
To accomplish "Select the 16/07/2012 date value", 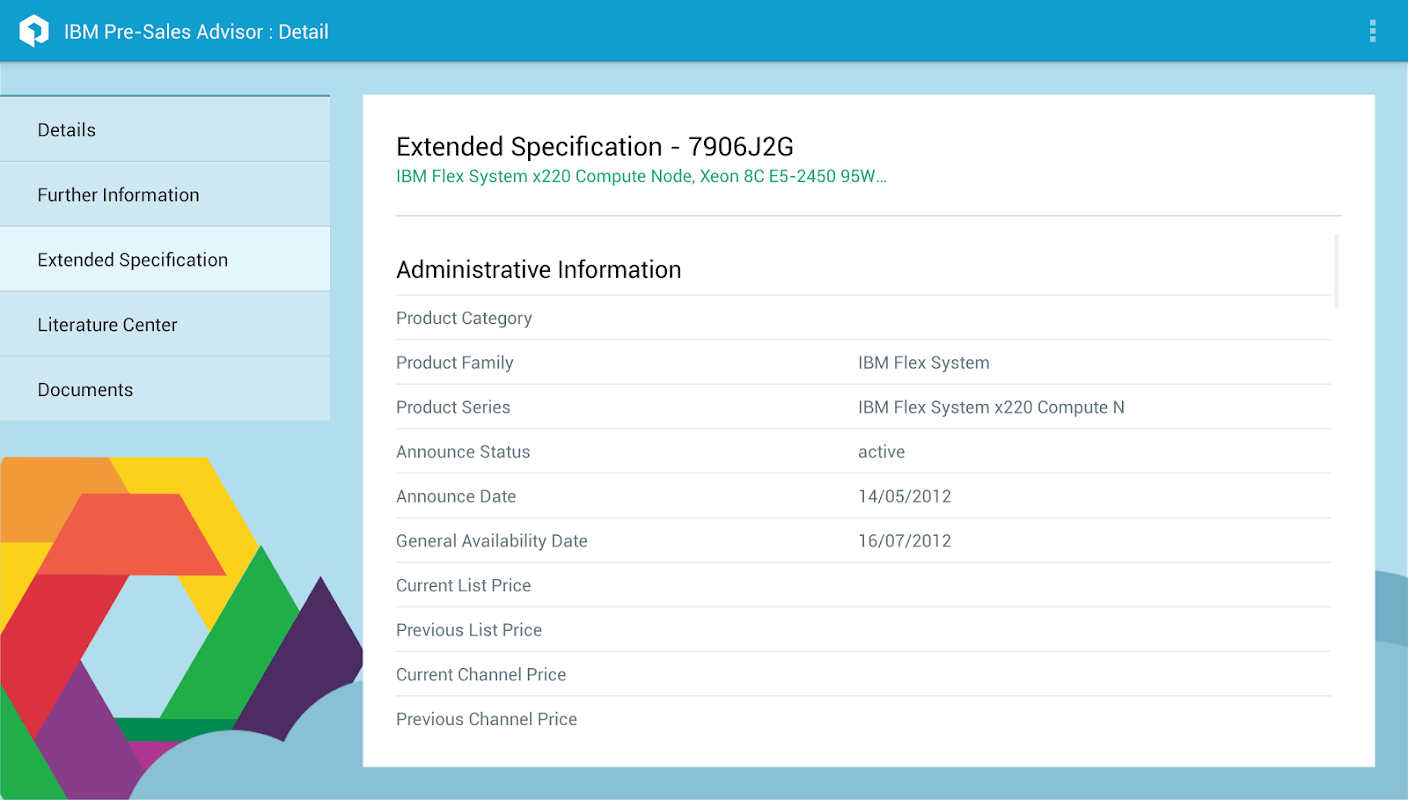I will pos(905,541).
